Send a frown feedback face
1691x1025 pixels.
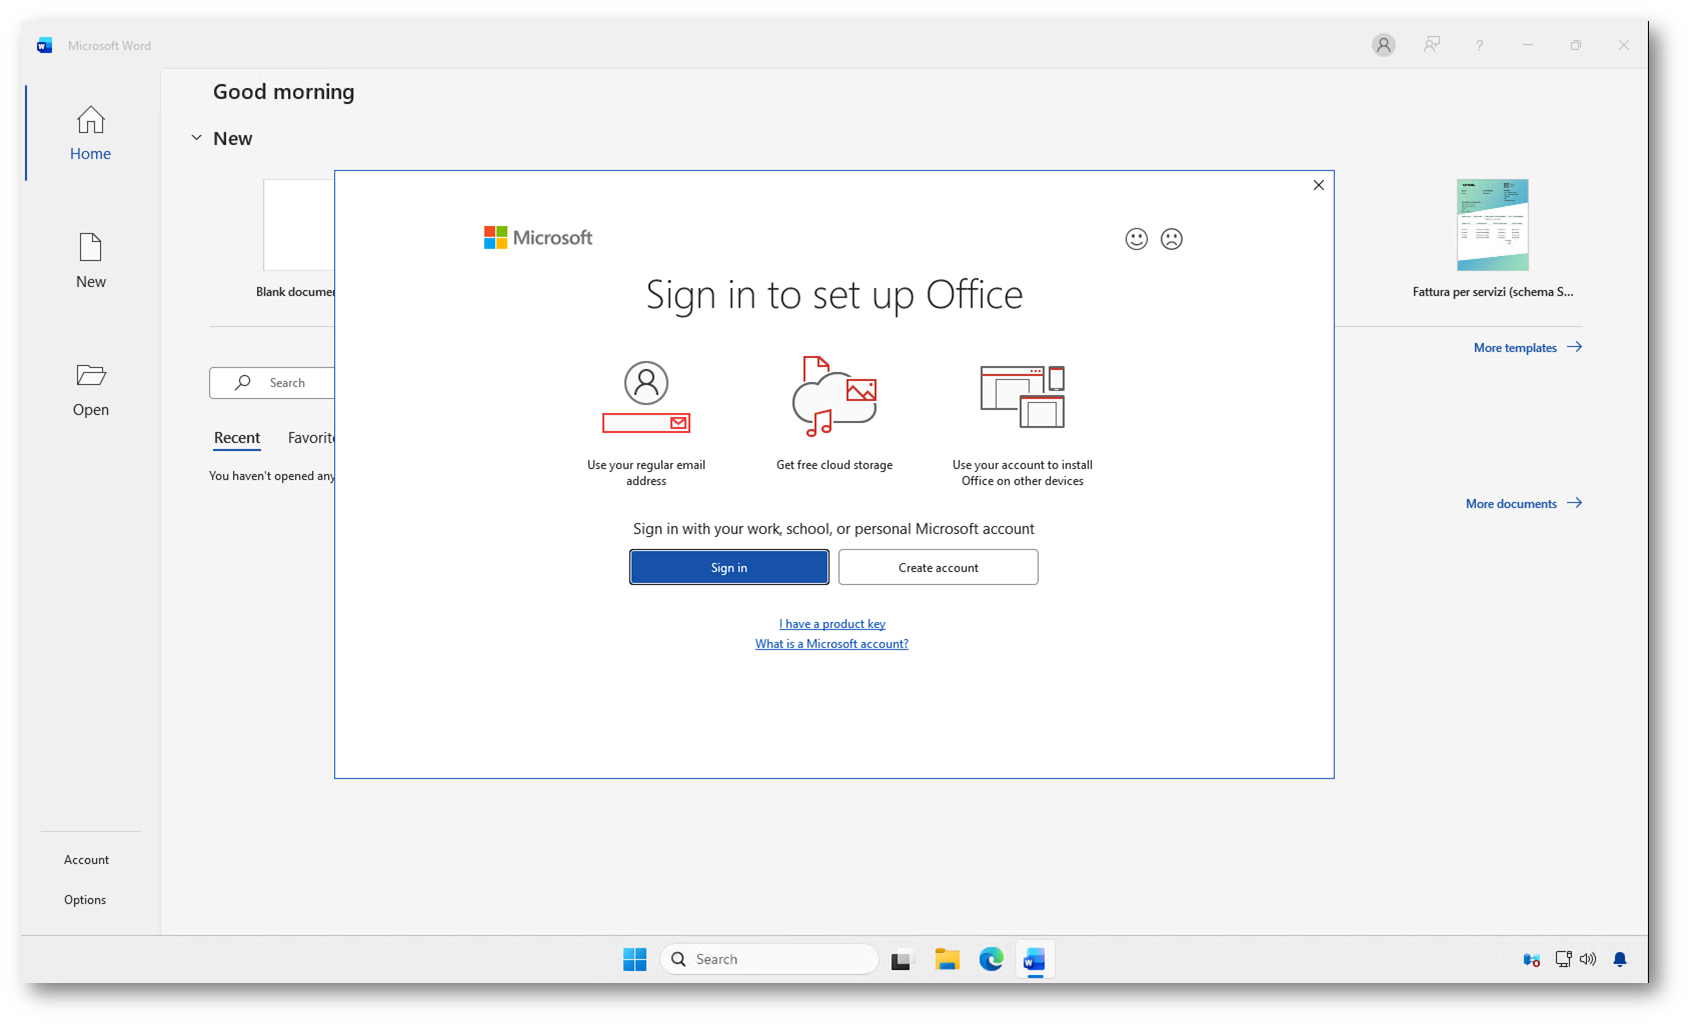pos(1171,239)
